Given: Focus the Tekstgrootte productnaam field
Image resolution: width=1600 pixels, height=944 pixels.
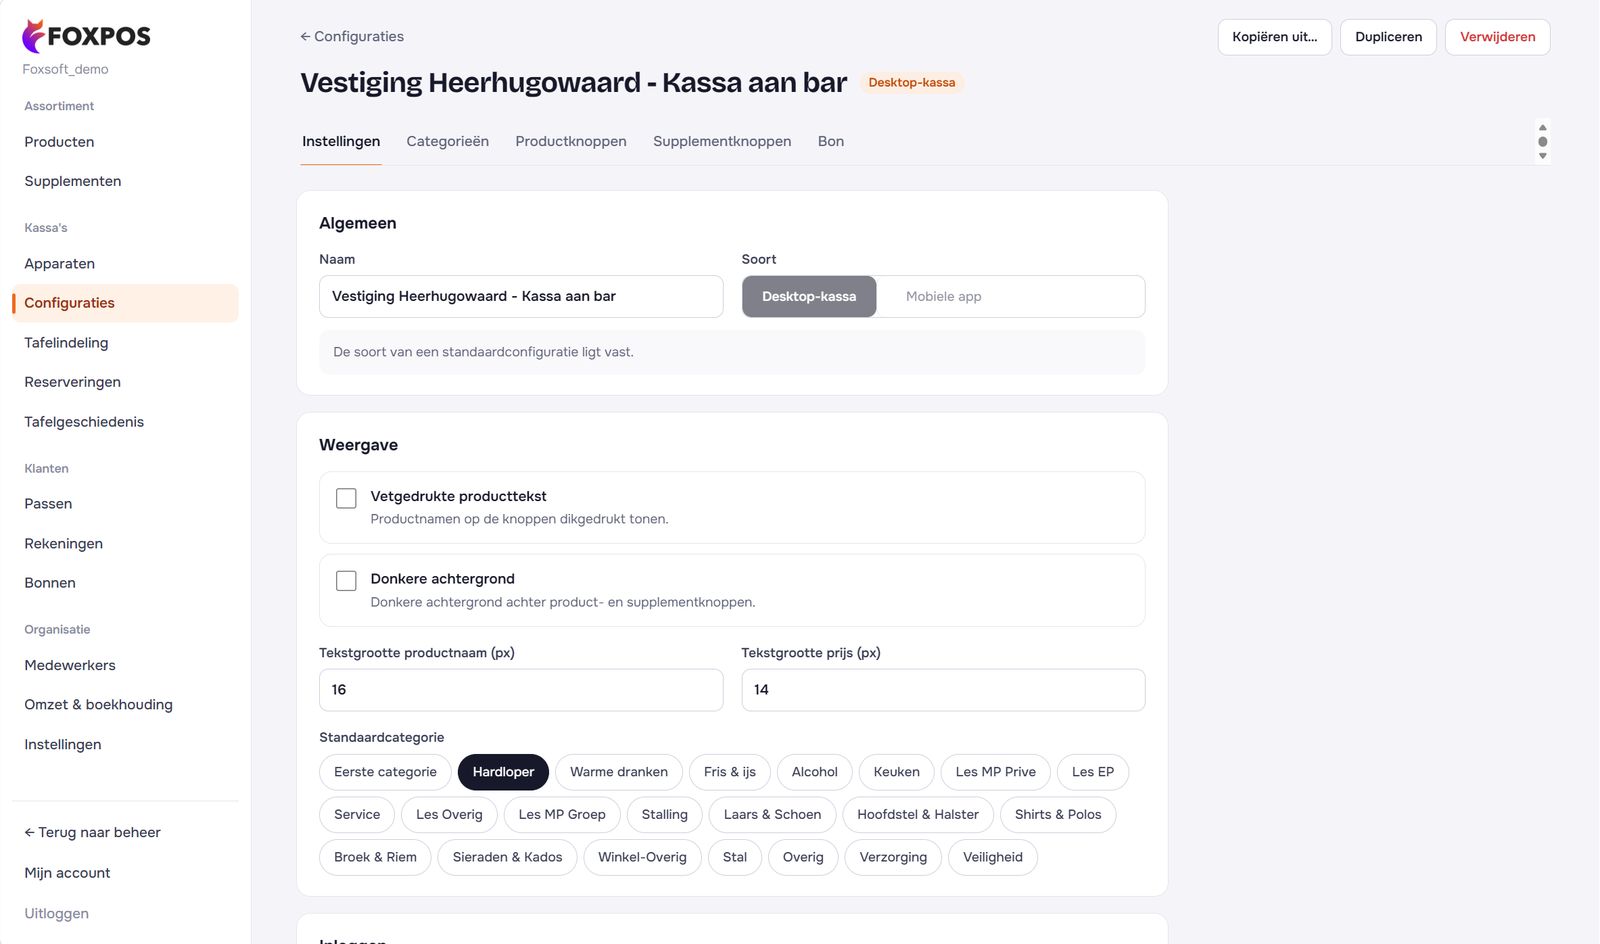Looking at the screenshot, I should pyautogui.click(x=521, y=690).
